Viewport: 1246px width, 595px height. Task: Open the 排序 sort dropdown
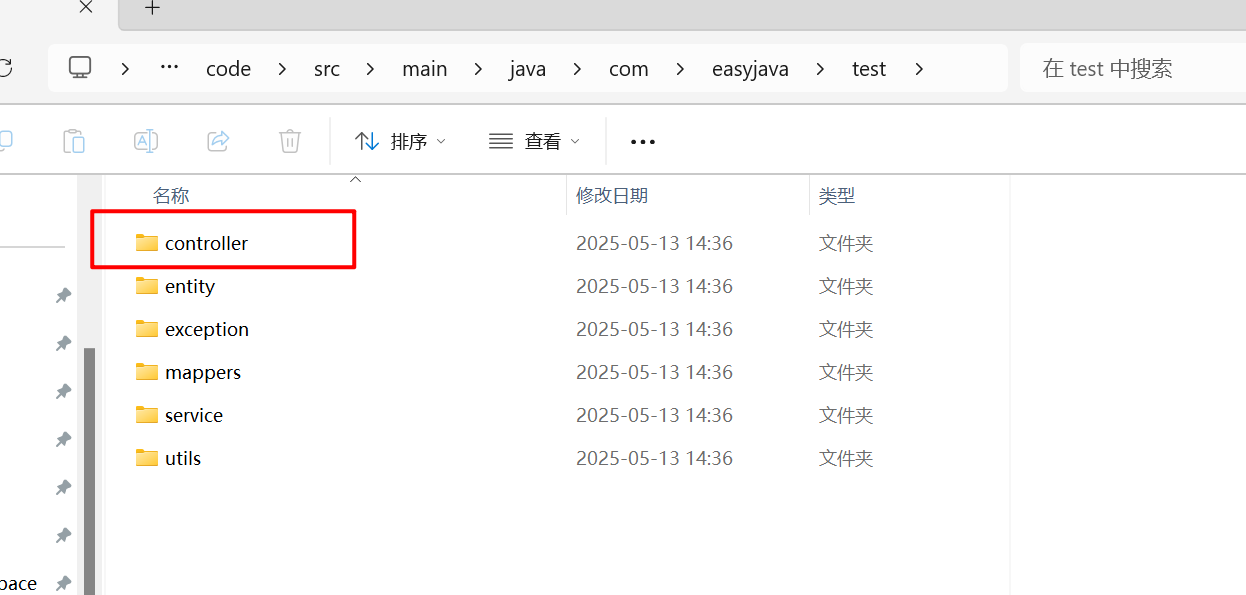coord(400,141)
